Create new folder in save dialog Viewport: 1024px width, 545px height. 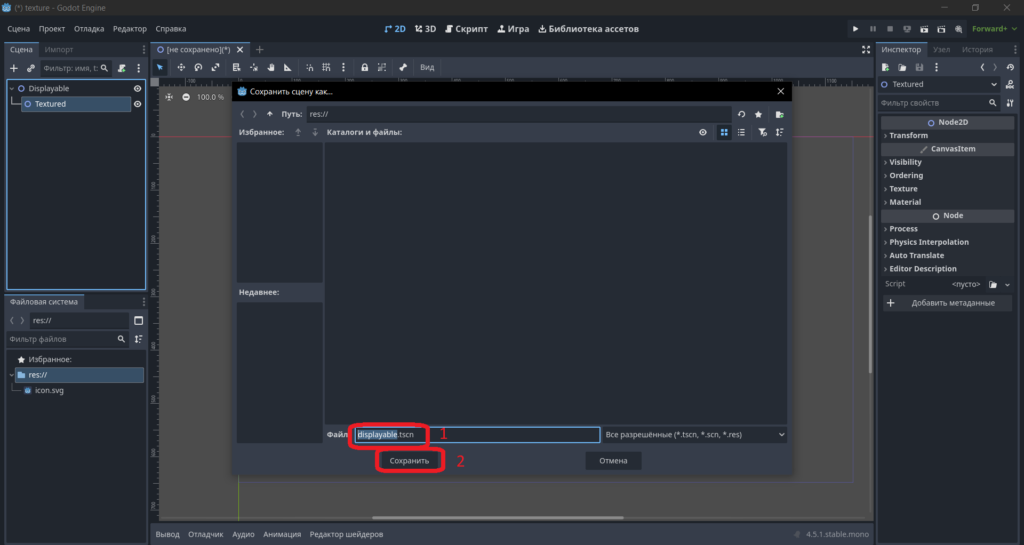(x=779, y=114)
